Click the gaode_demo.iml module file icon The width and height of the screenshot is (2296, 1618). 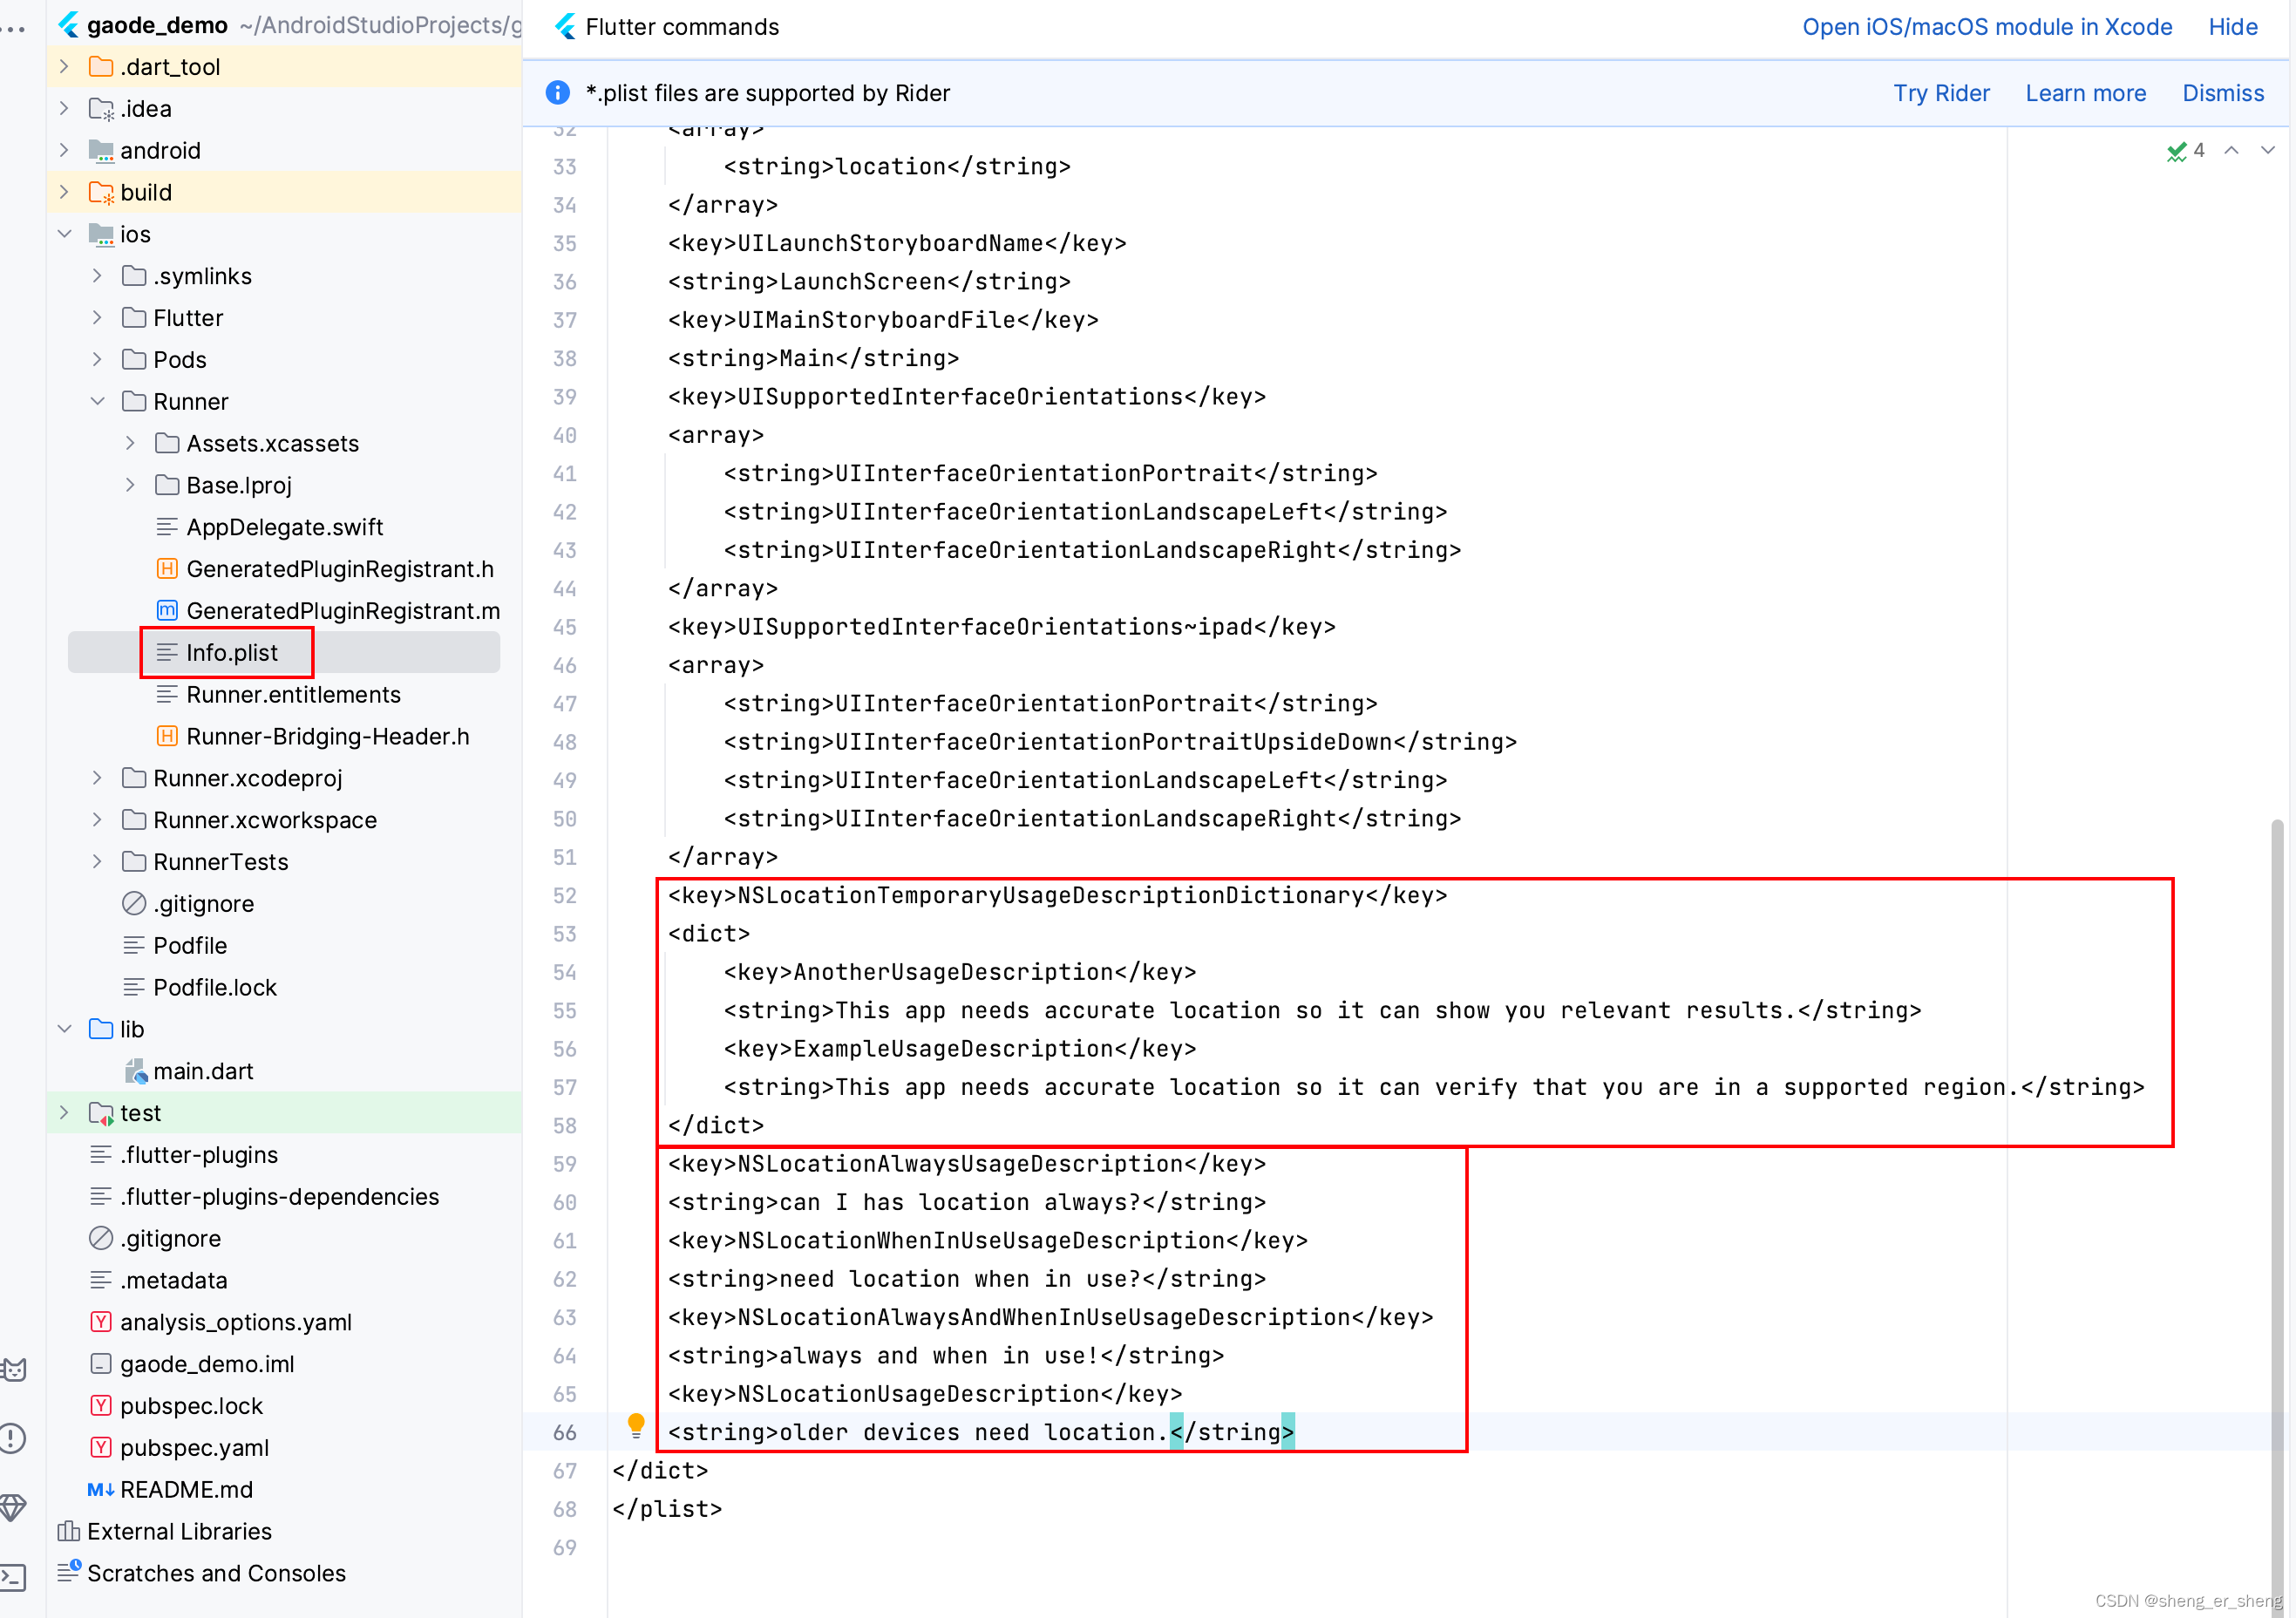(101, 1363)
